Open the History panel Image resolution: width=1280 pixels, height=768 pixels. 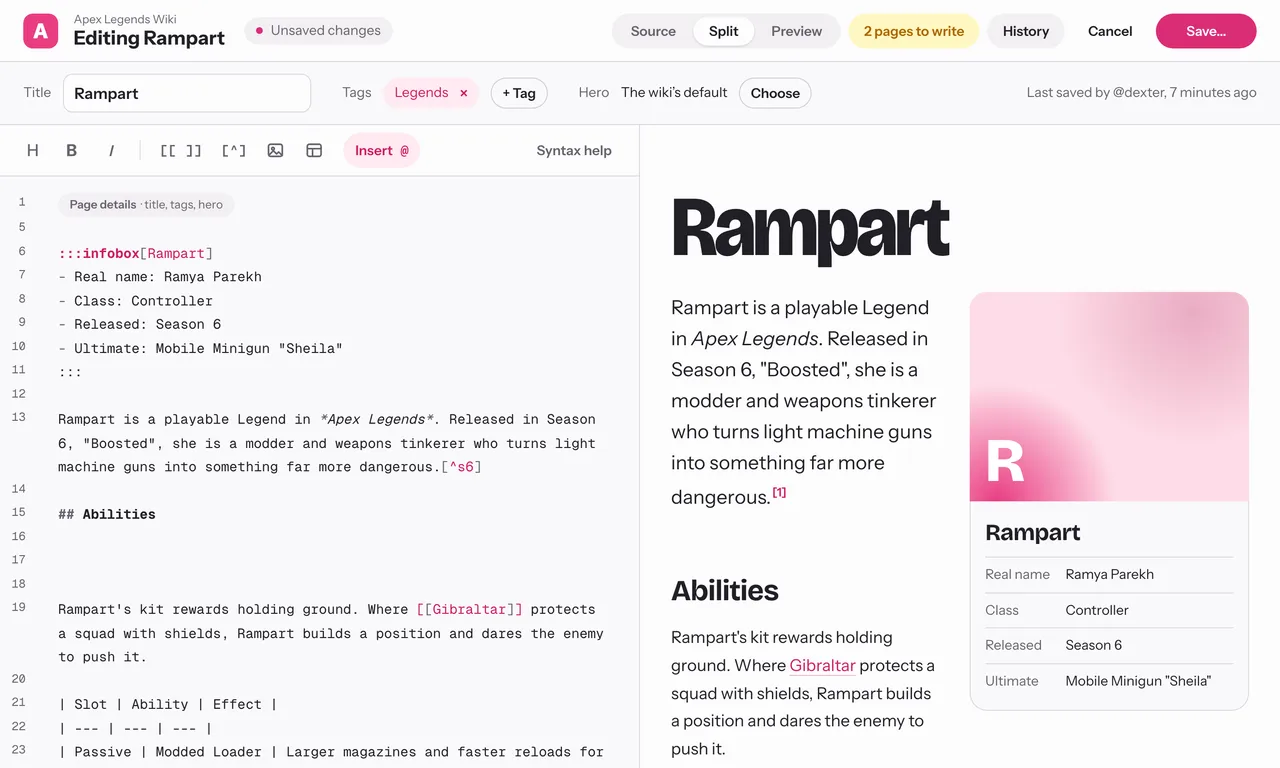(1026, 31)
